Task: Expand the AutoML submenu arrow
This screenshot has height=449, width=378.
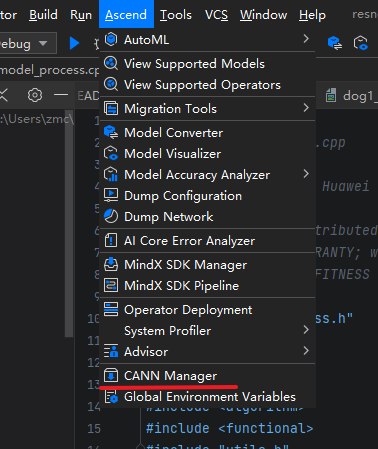Action: [x=306, y=39]
